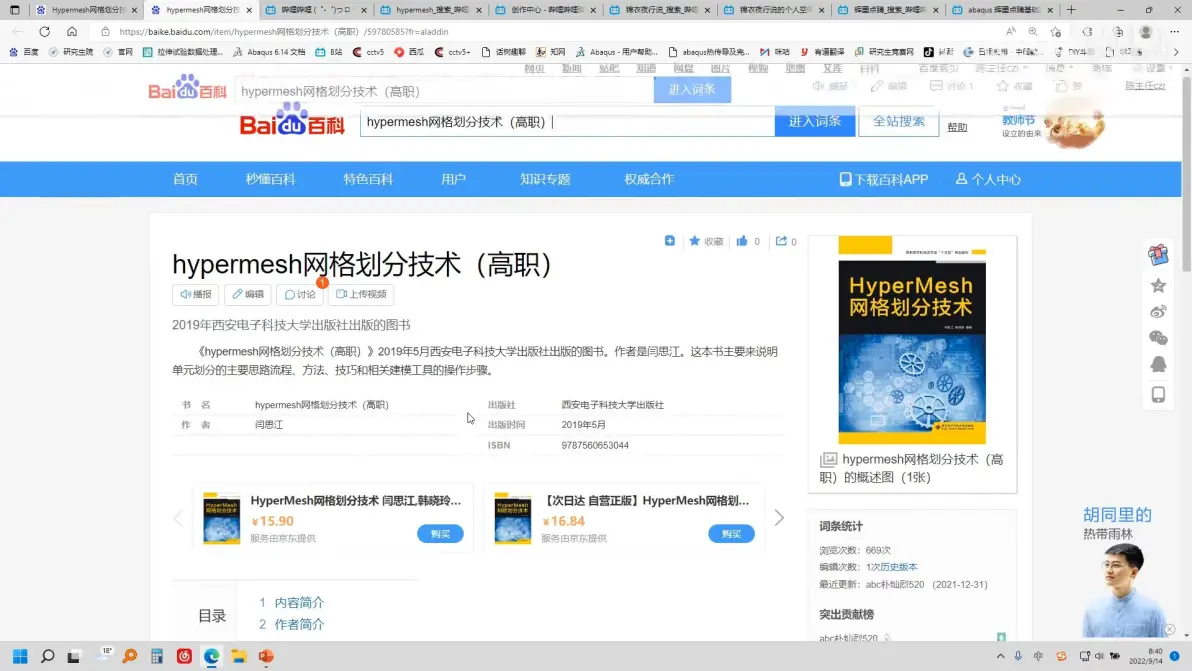Expand the bookmarks bar overflow chevron
1192x671 pixels.
[x=1176, y=52]
